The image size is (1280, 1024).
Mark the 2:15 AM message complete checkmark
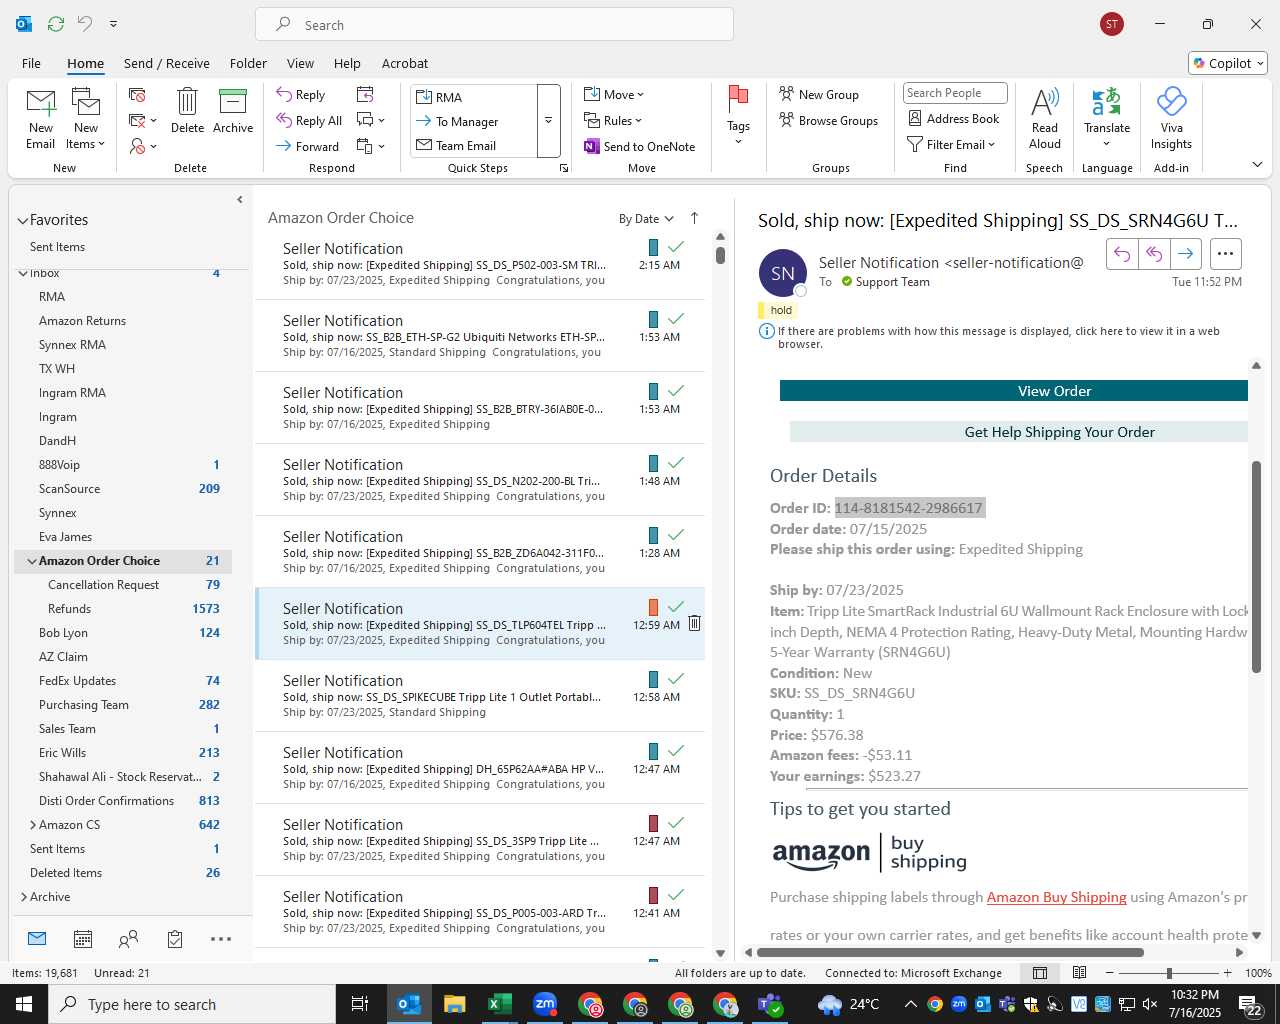tap(676, 246)
